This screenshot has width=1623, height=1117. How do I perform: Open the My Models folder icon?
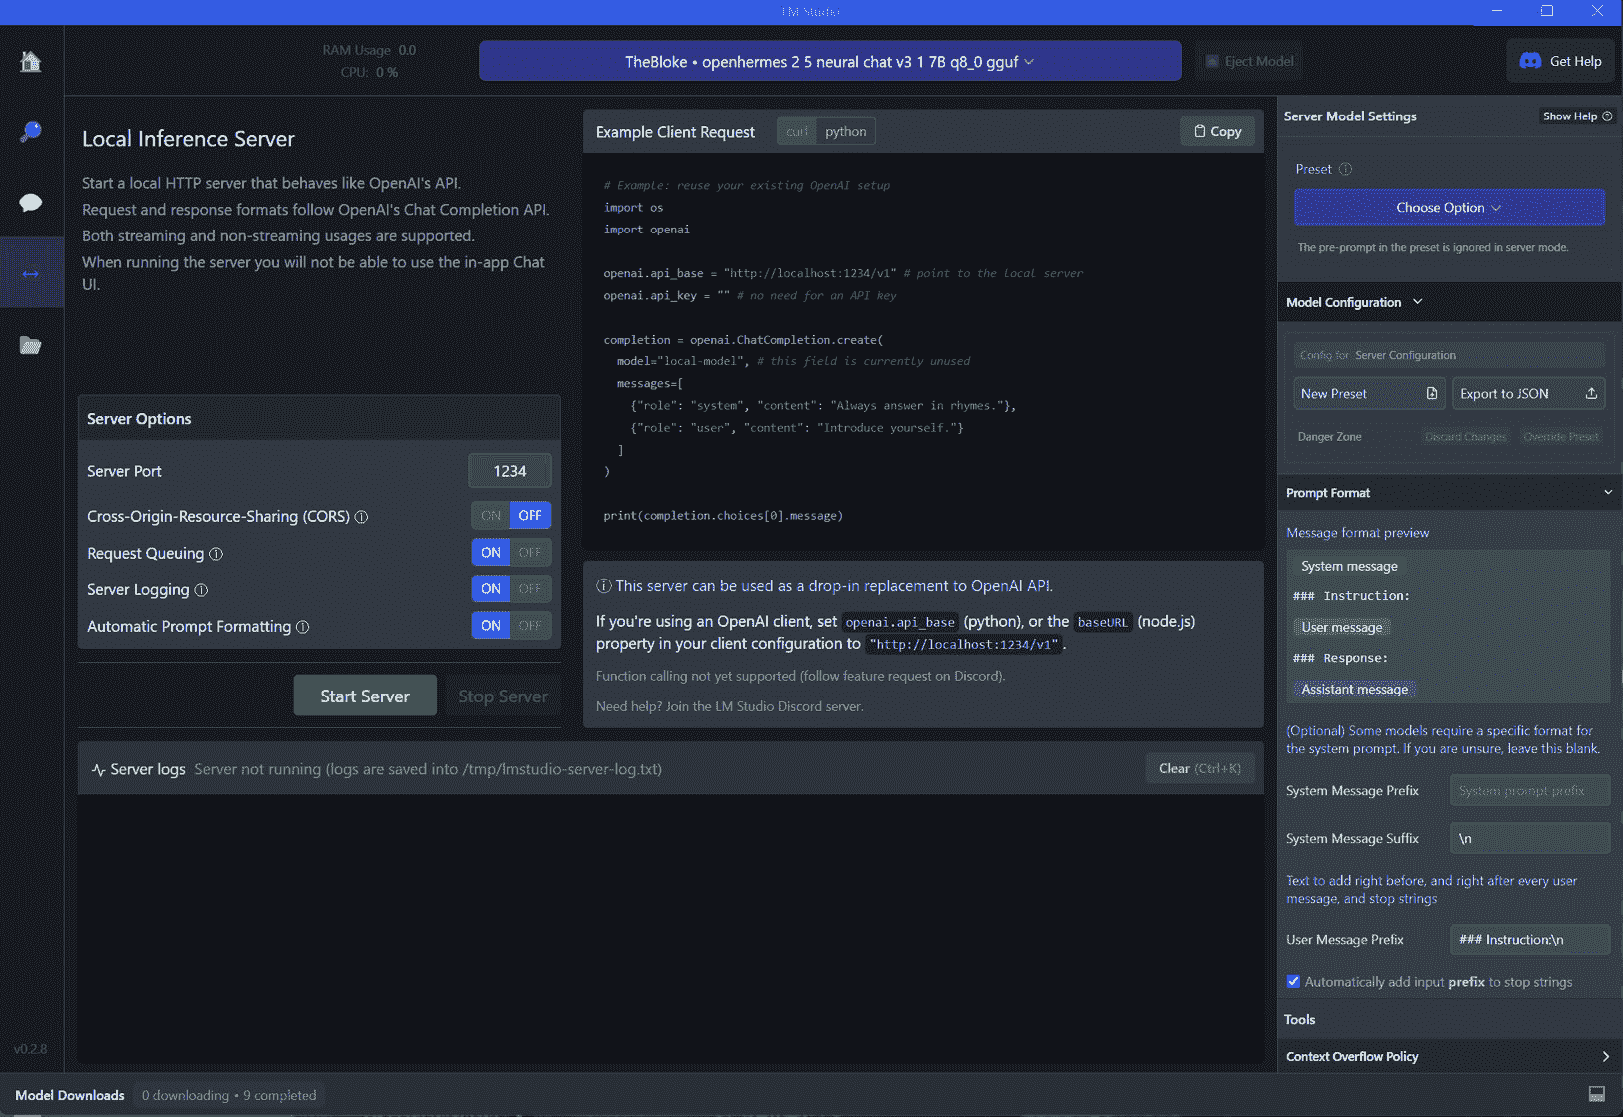[x=31, y=345]
